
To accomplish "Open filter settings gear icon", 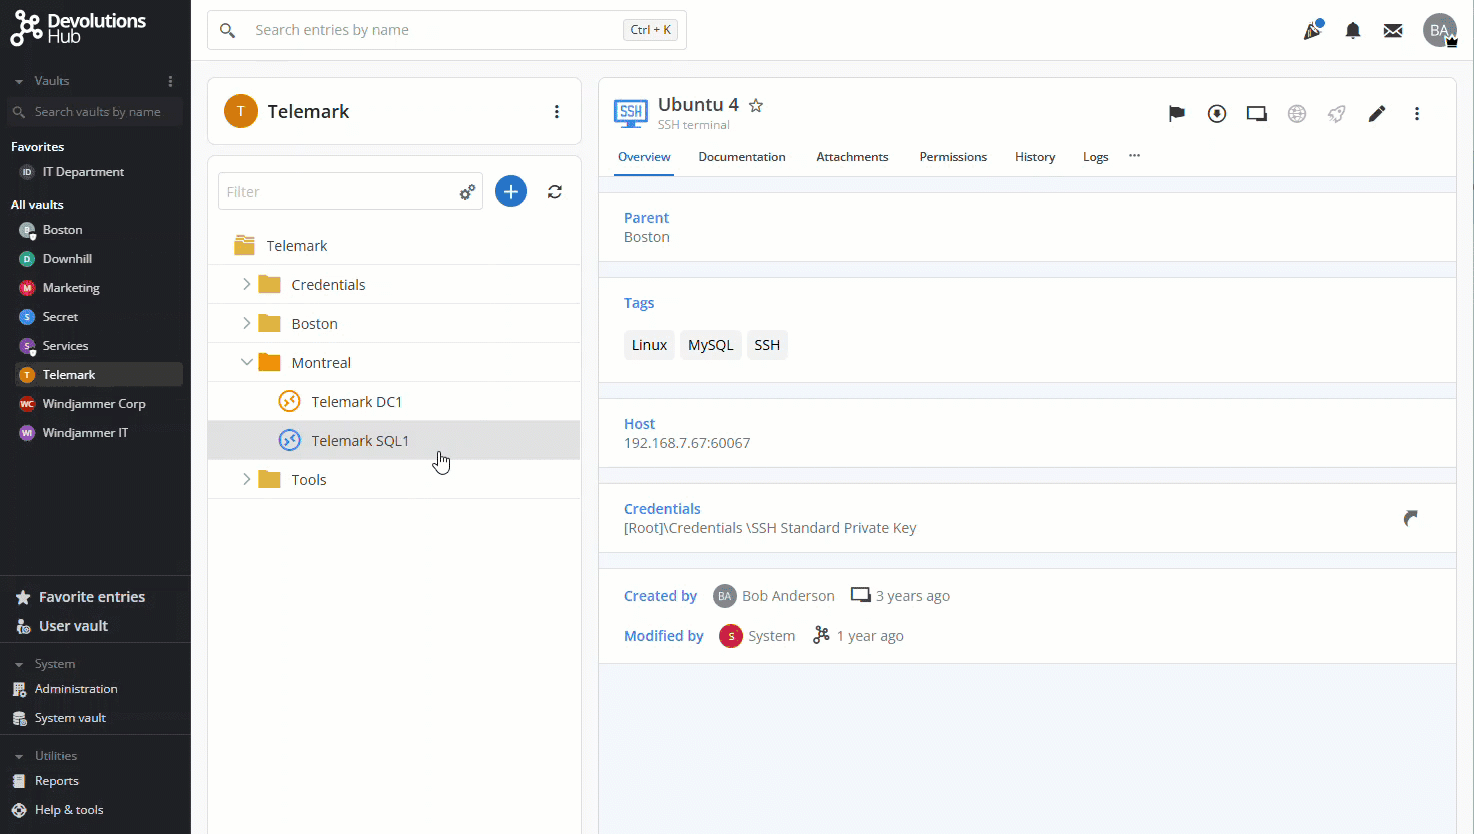I will coord(467,192).
